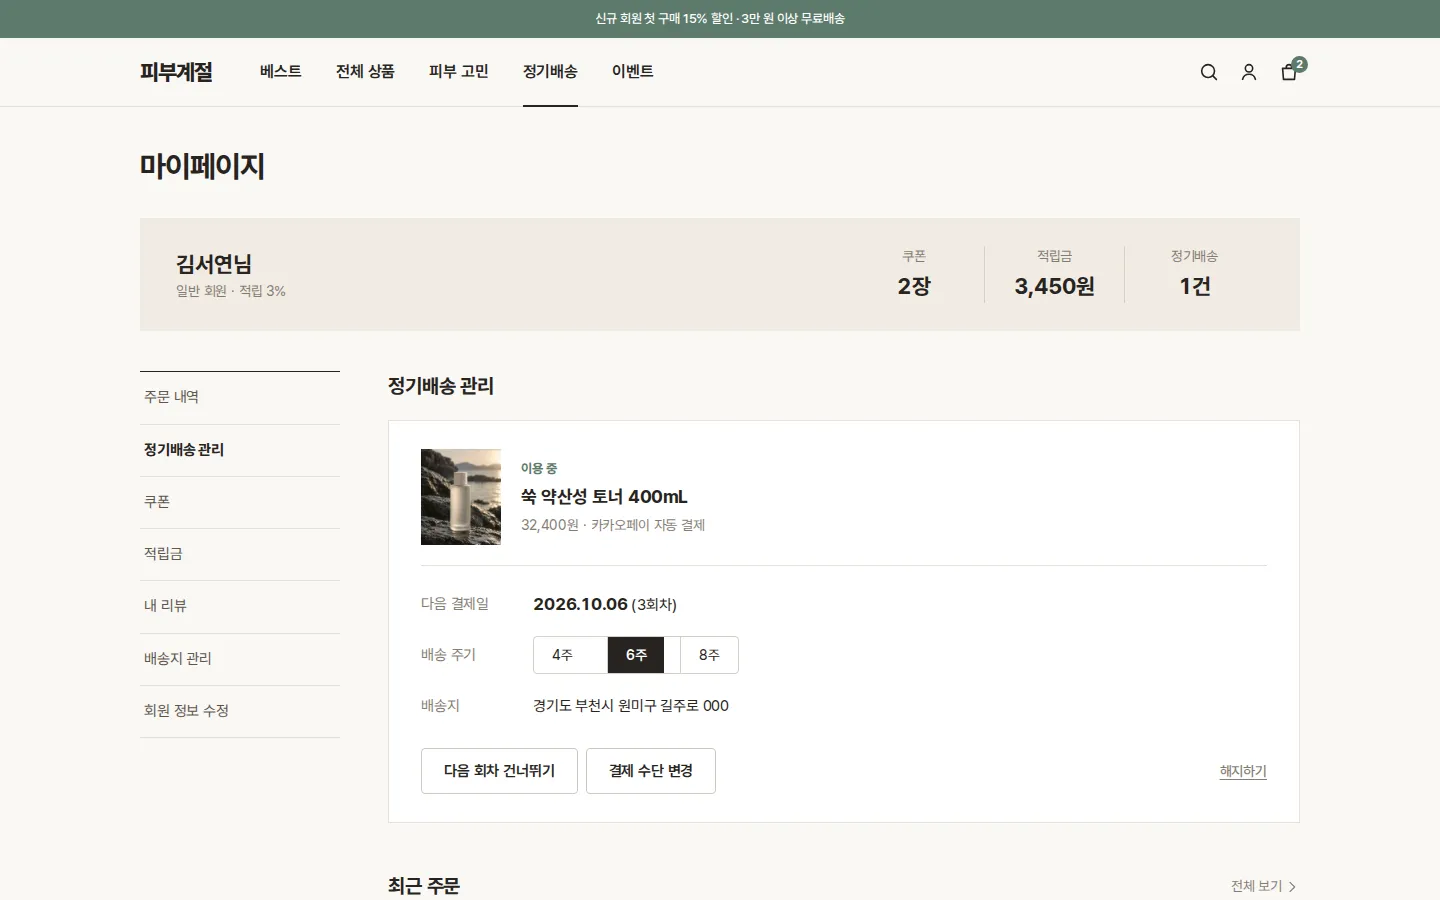Click the 적립금 3,450원 summary
This screenshot has height=900, width=1440.
(x=1054, y=274)
